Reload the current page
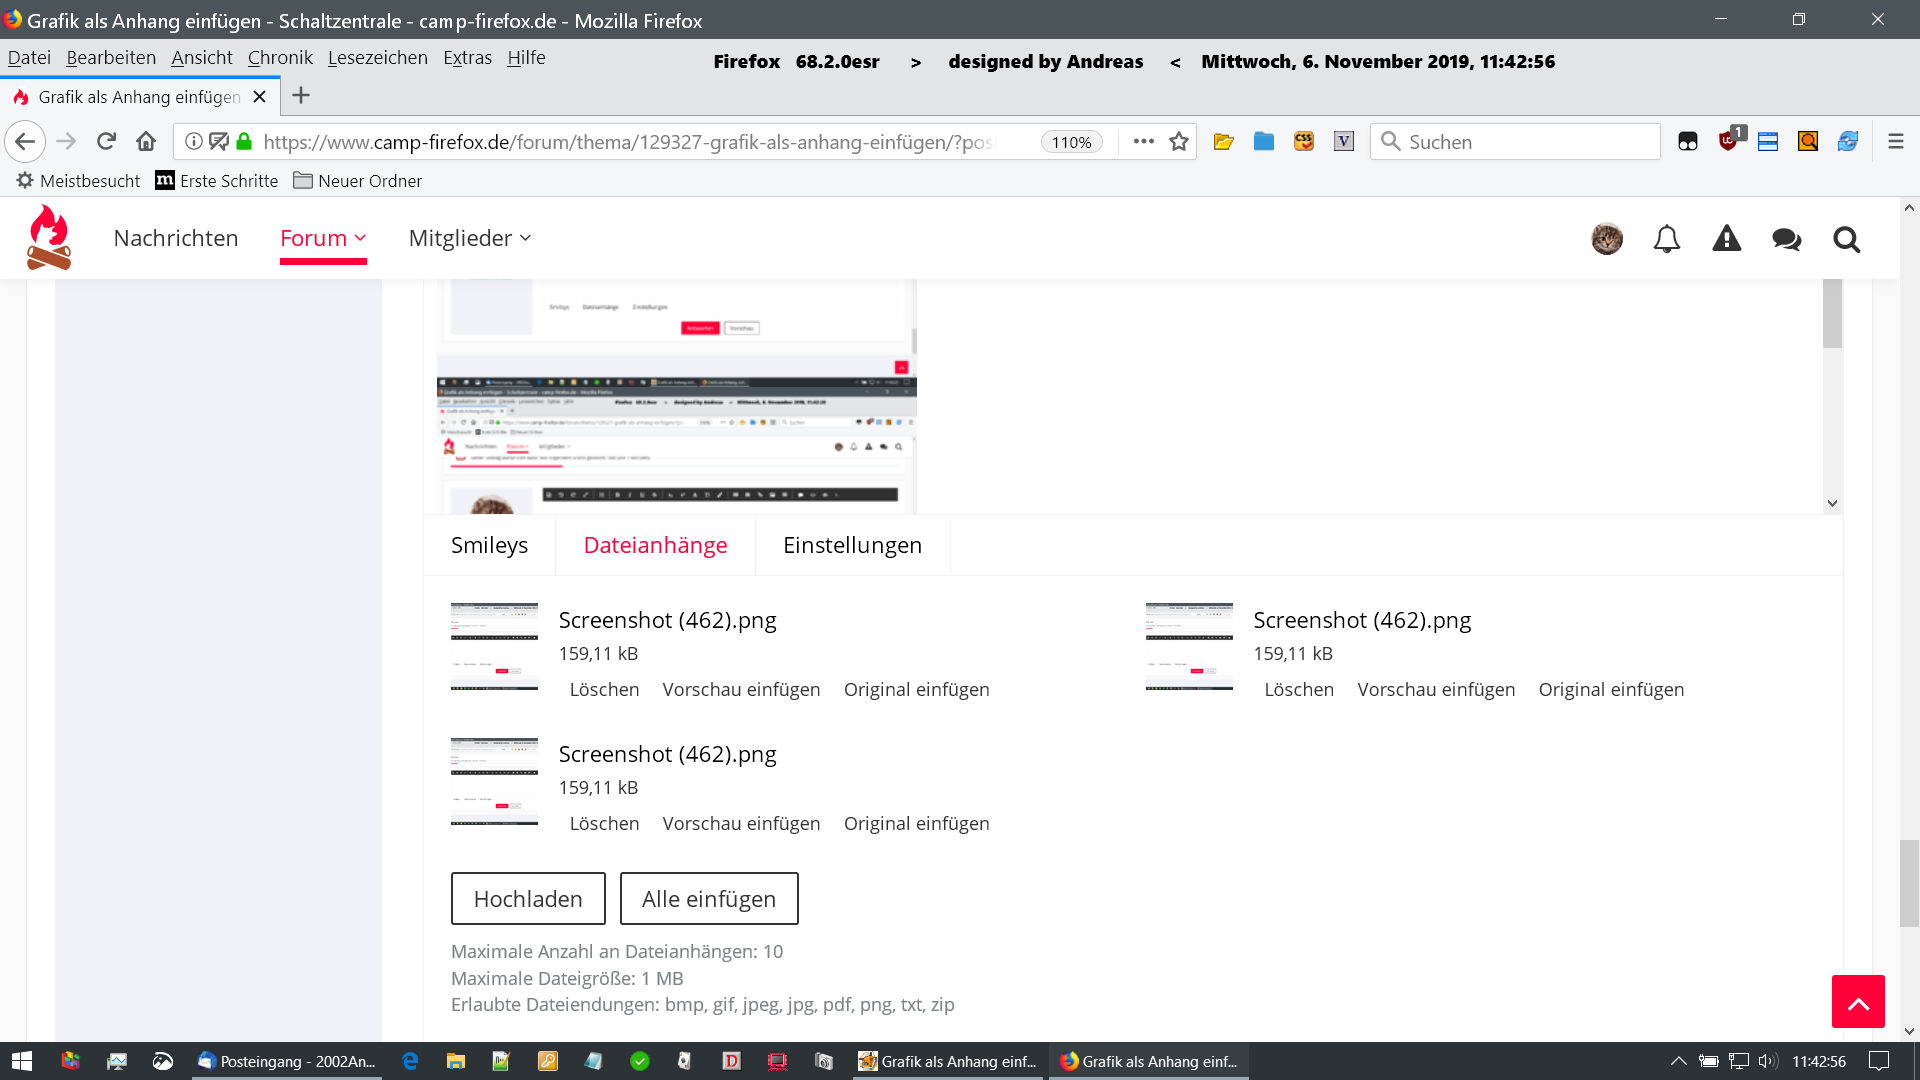The width and height of the screenshot is (1920, 1080). 106,142
